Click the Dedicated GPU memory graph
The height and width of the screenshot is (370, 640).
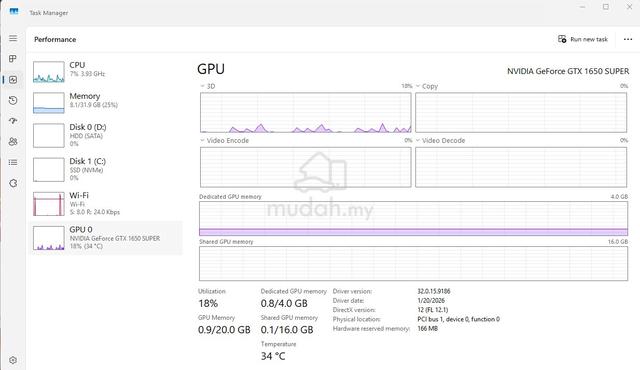[413, 219]
